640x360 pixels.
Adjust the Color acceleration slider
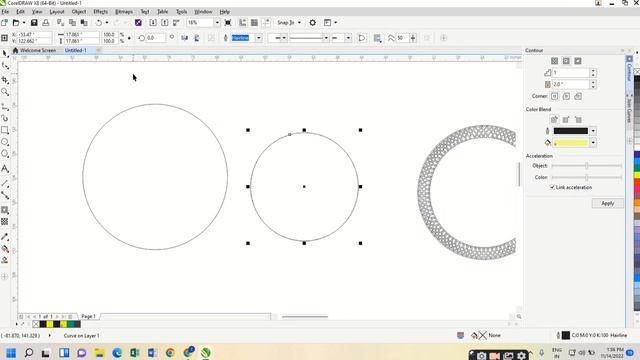(587, 178)
